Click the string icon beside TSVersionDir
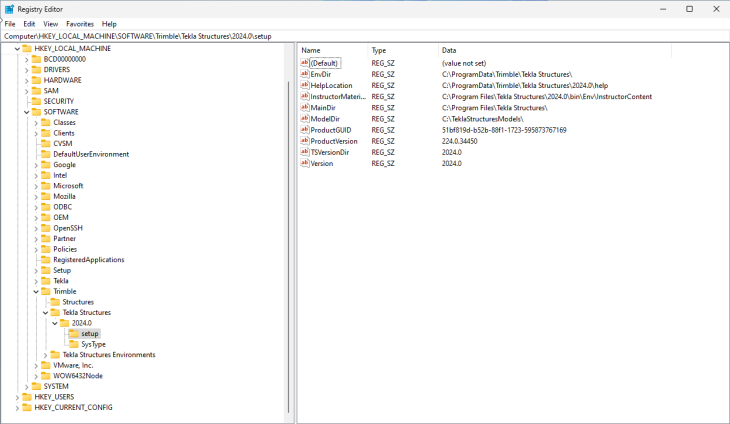 point(304,152)
